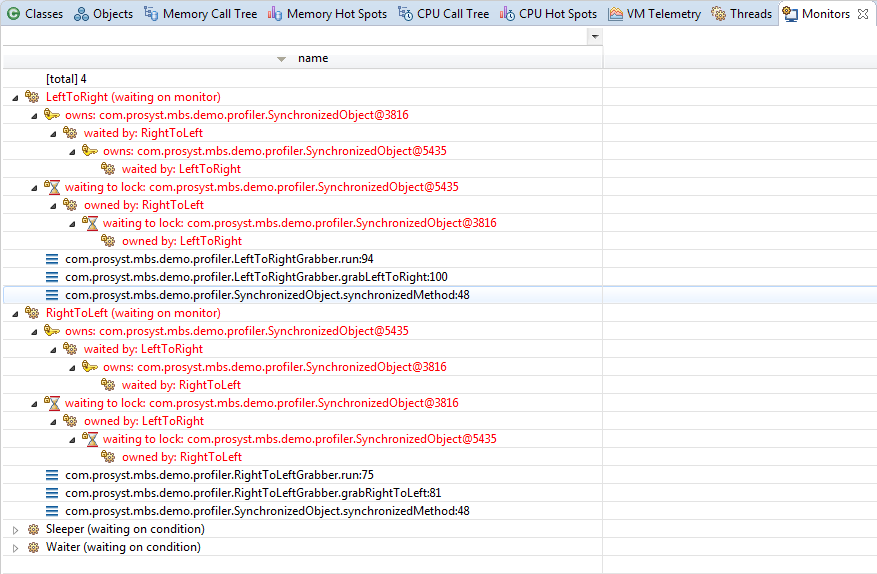The width and height of the screenshot is (877, 574).
Task: Click stack frame icon for LeftToRightGrabber.run:94
Action: [x=52, y=259]
